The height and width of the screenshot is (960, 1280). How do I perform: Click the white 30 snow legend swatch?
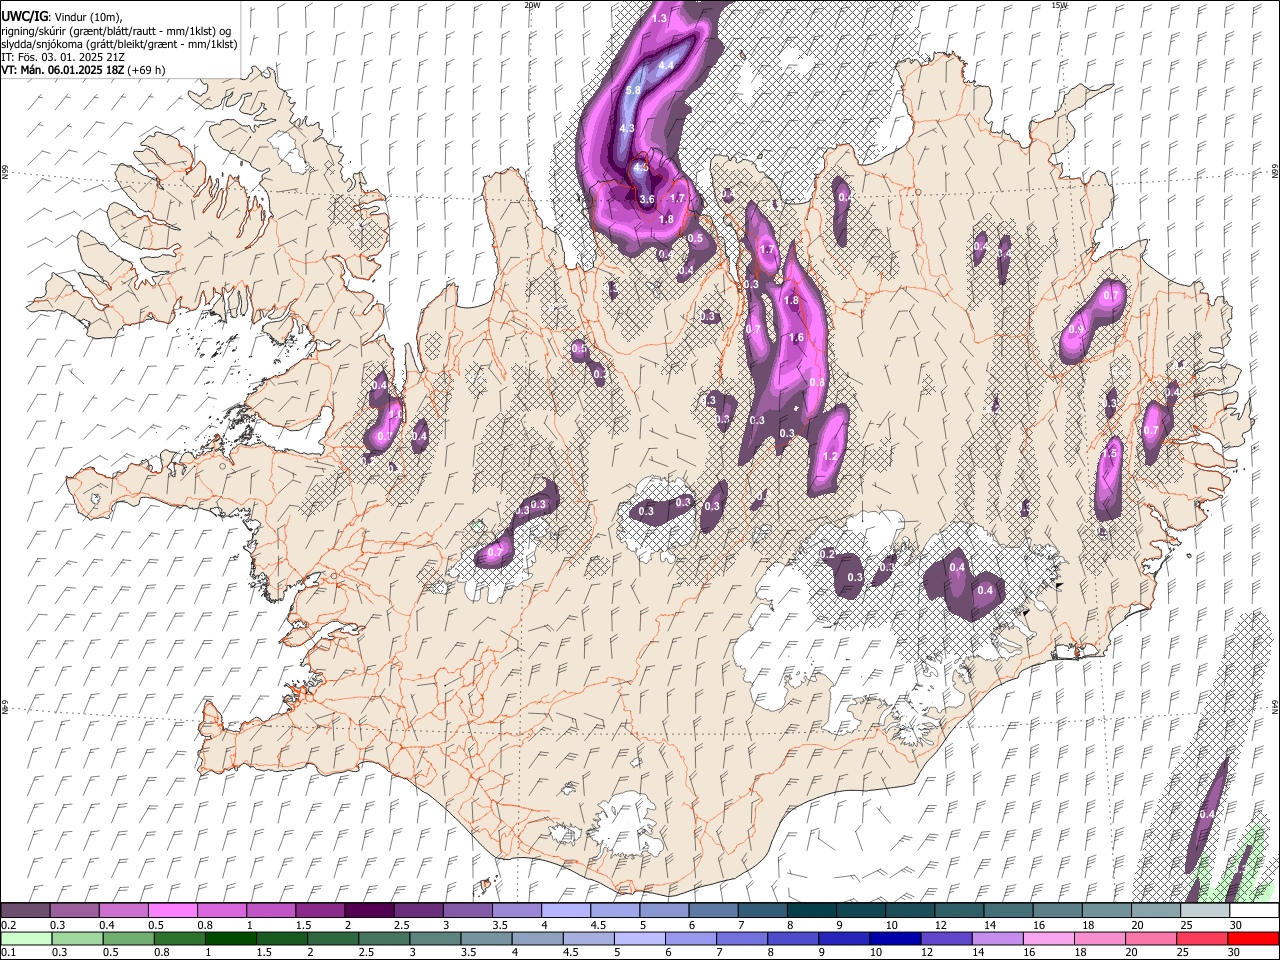click(1254, 911)
